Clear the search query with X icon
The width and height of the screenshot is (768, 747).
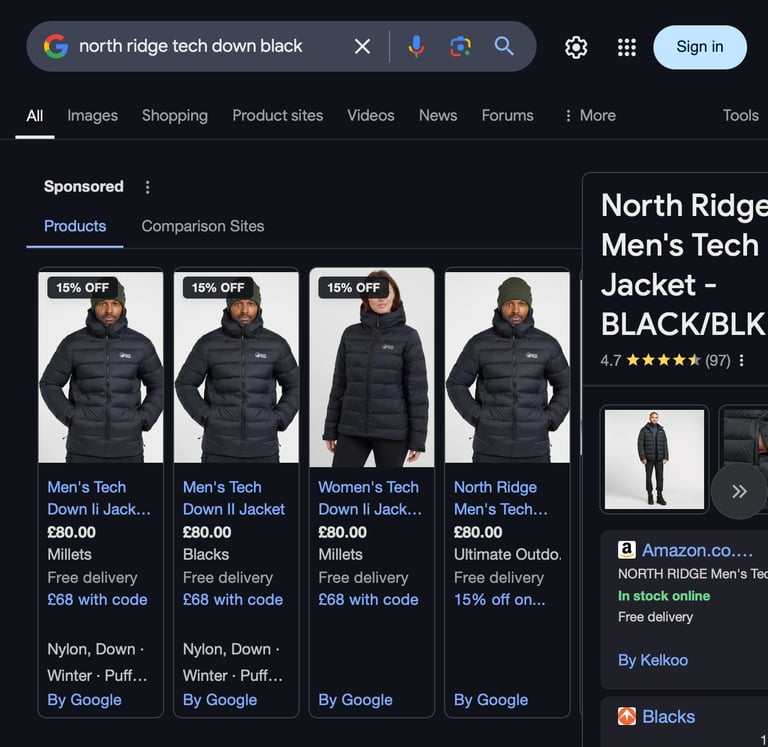362,47
